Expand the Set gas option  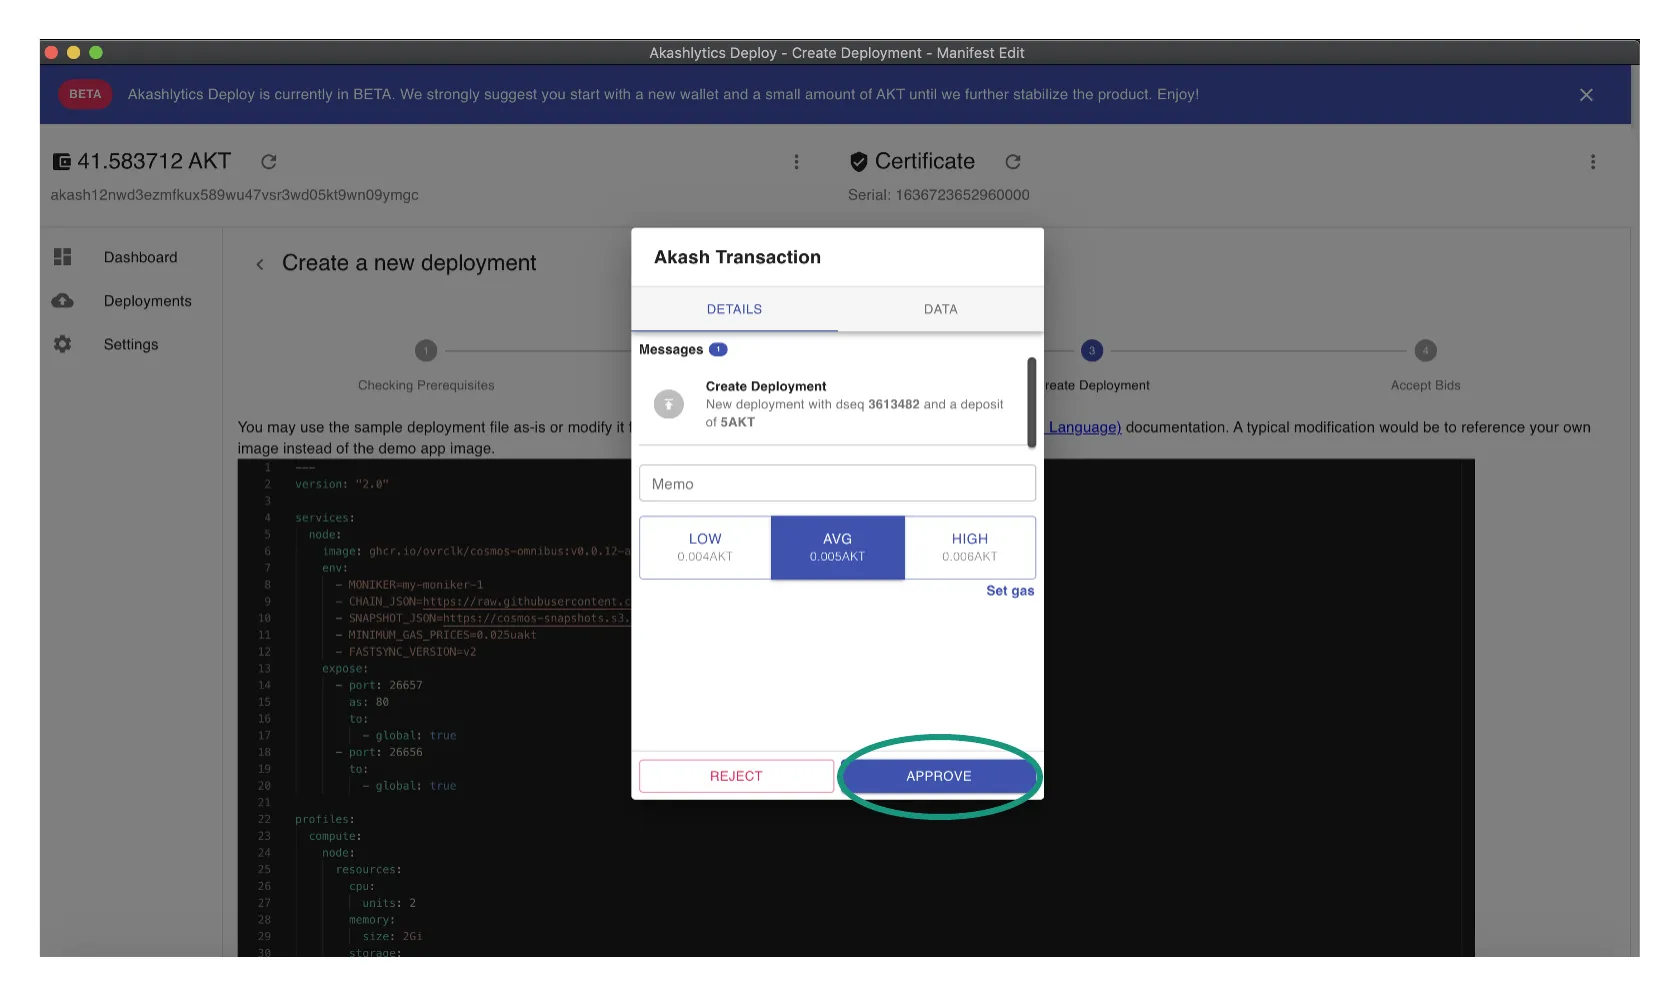point(1009,591)
